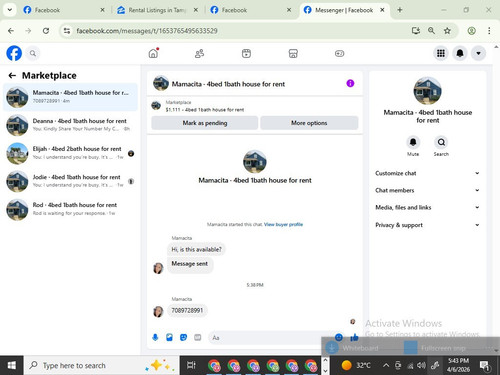Open the Facebook Home icon
The height and width of the screenshot is (375, 500).
tap(153, 53)
